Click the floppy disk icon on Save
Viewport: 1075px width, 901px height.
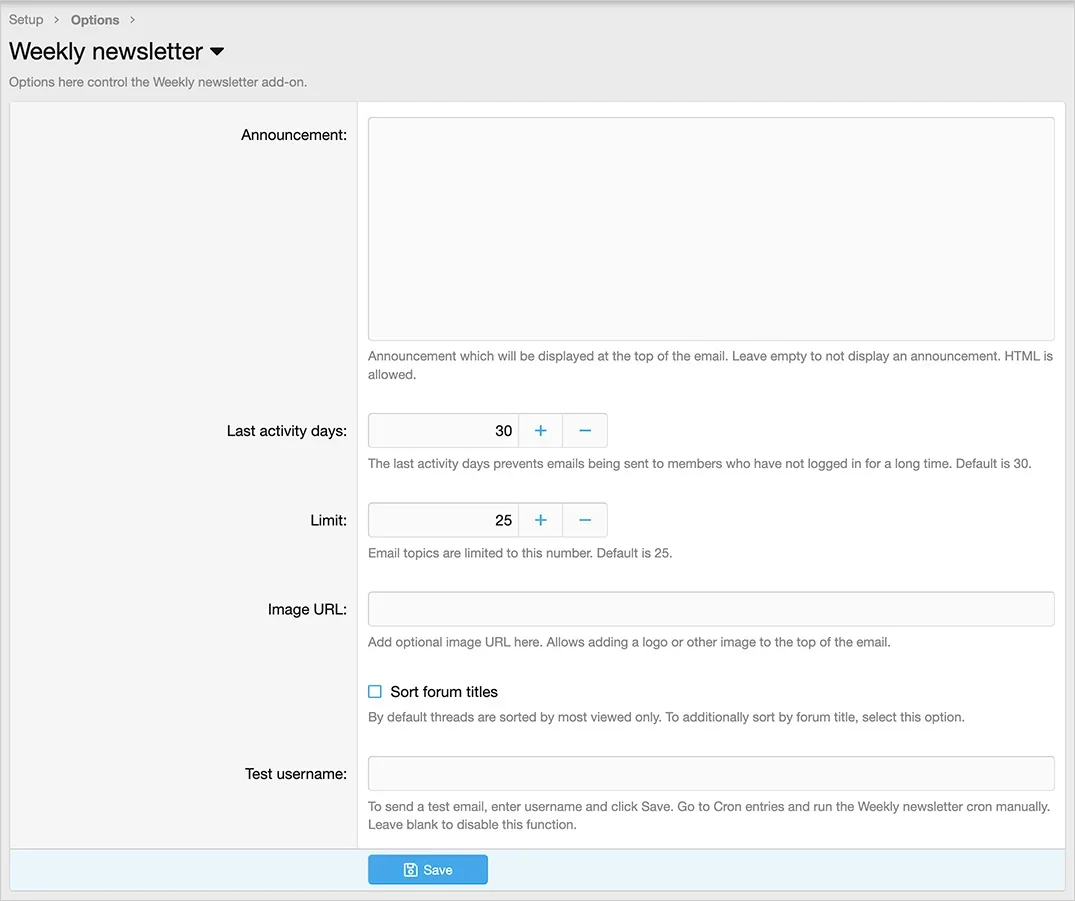pos(410,870)
